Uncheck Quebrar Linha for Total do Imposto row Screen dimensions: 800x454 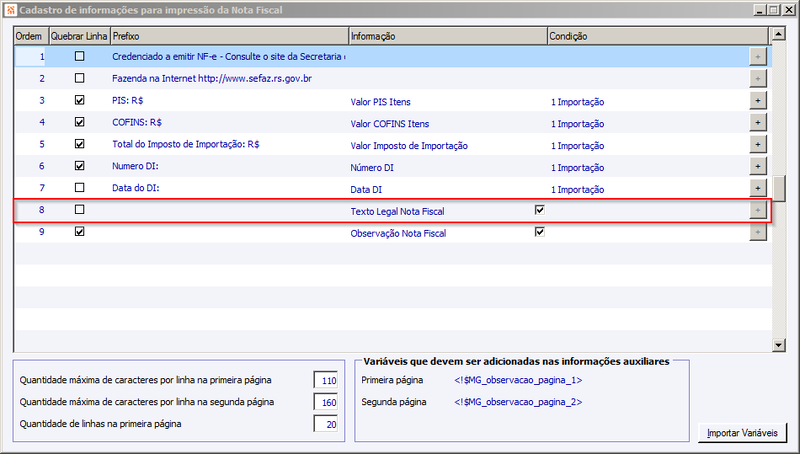click(80, 144)
